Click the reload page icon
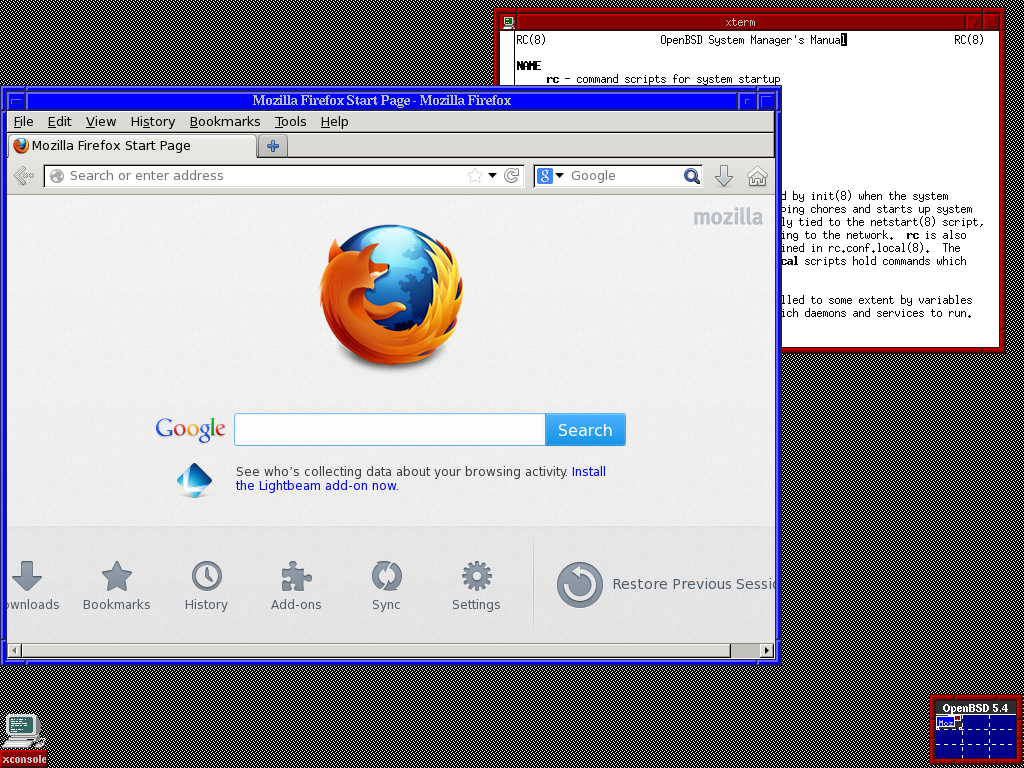 (x=512, y=176)
